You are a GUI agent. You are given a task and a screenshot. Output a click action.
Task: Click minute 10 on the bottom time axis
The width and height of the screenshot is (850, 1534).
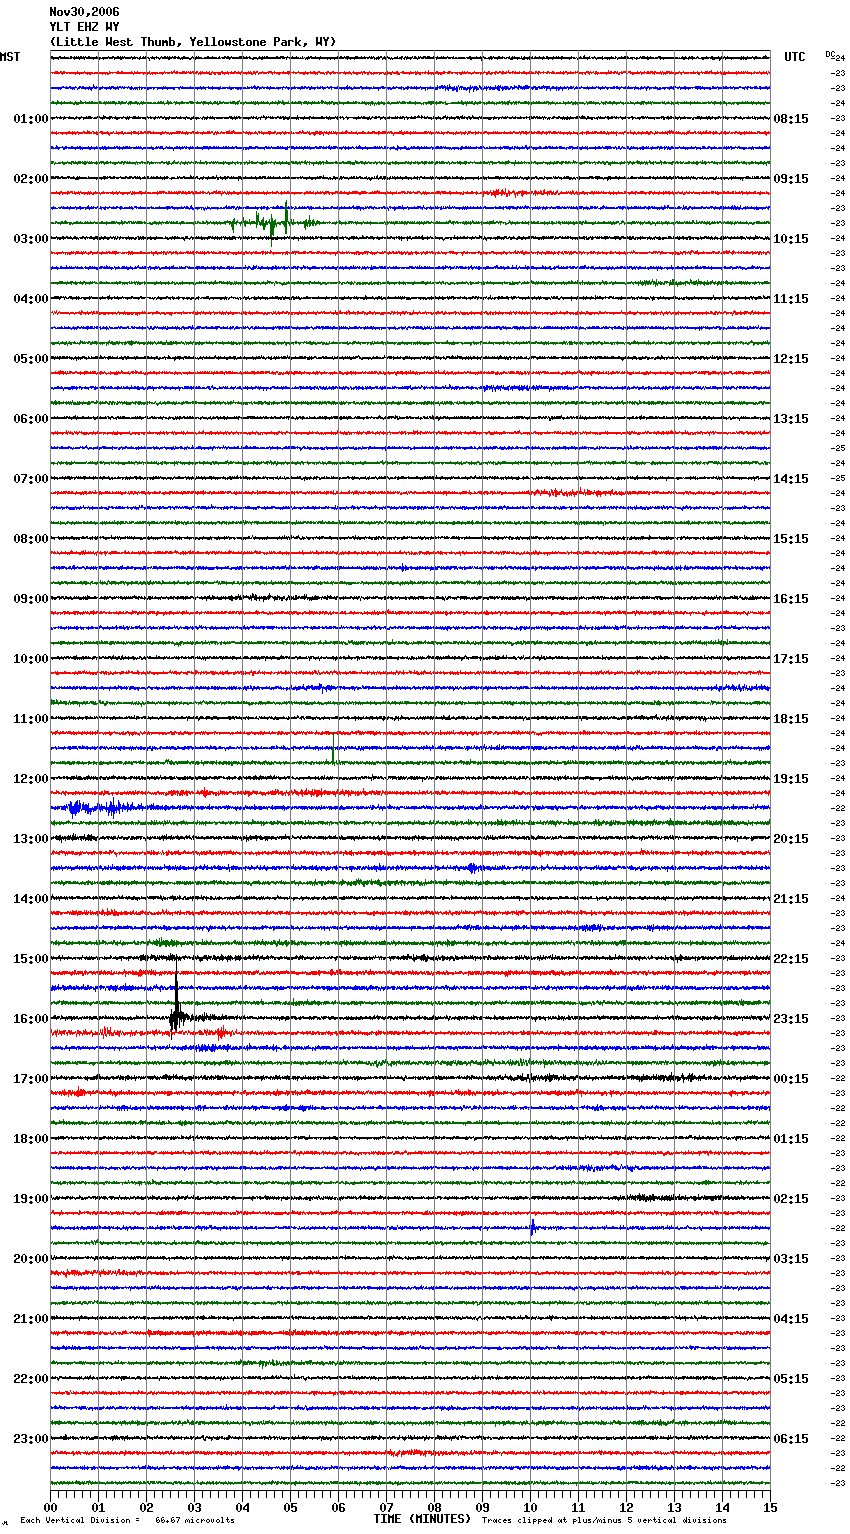tap(530, 1507)
